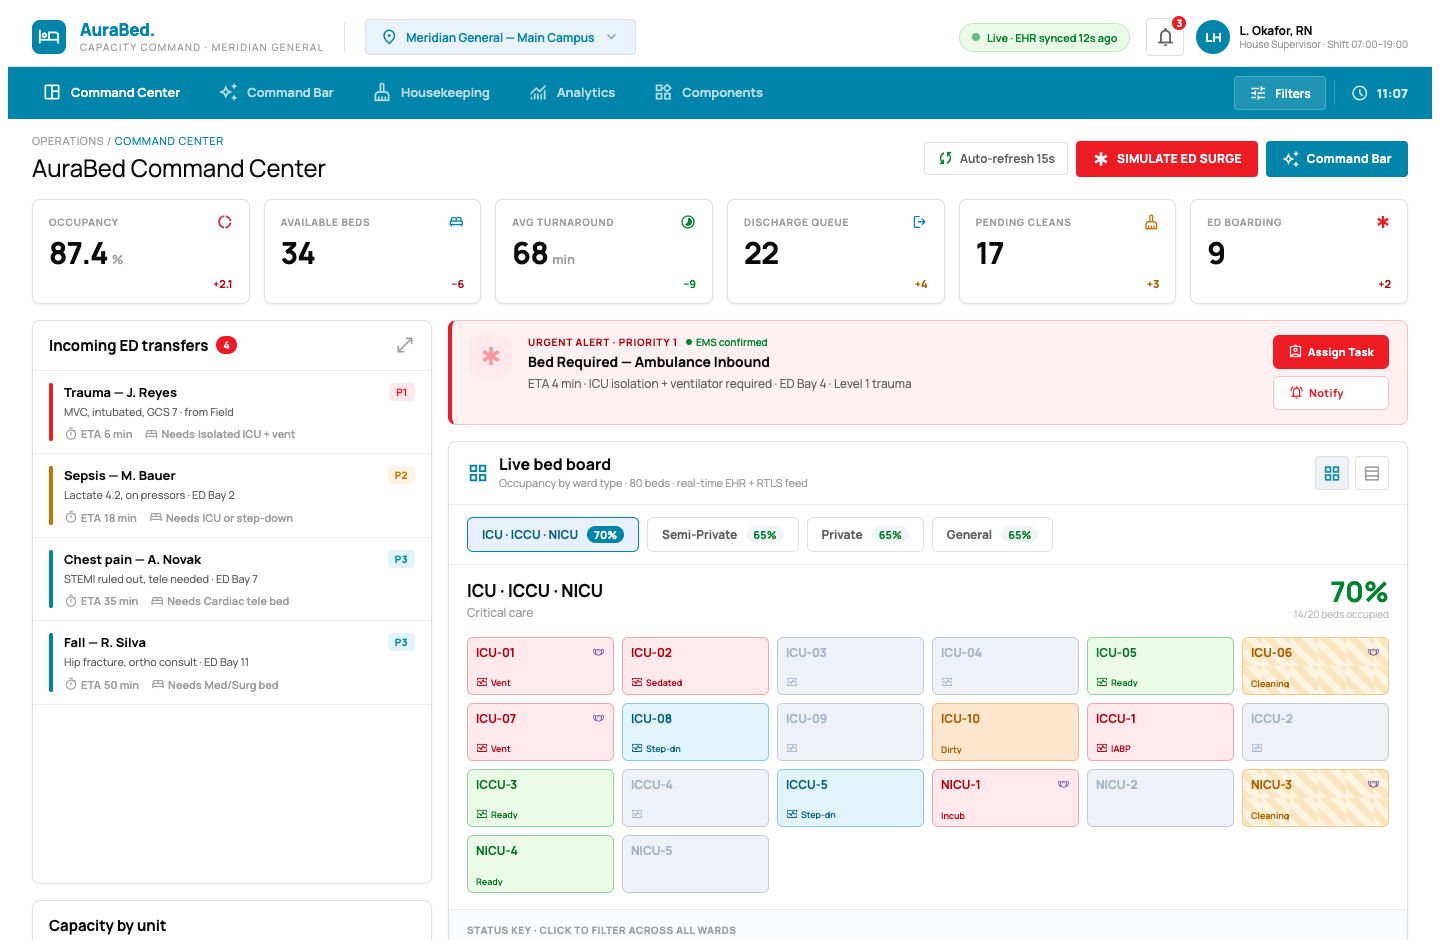Click the Live EHR synced status badge
The width and height of the screenshot is (1440, 940).
pos(1044,38)
